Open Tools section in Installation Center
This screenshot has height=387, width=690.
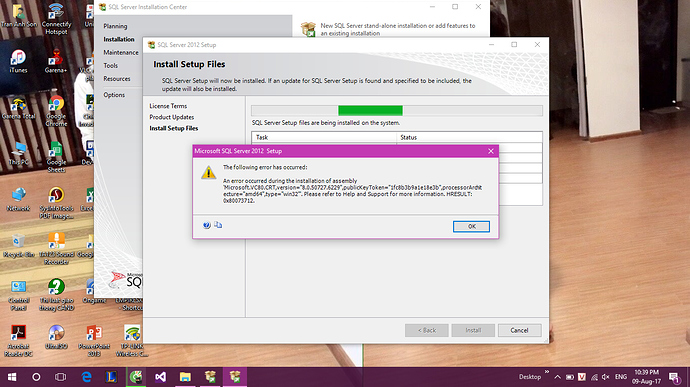coord(110,66)
